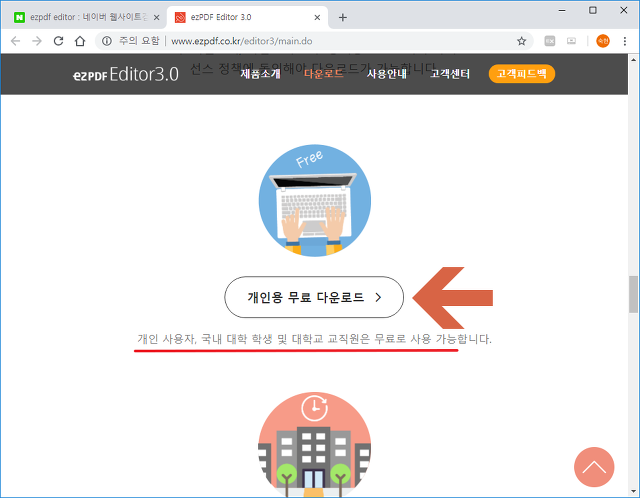
Task: Open the 고객센터 menu
Action: [x=450, y=74]
